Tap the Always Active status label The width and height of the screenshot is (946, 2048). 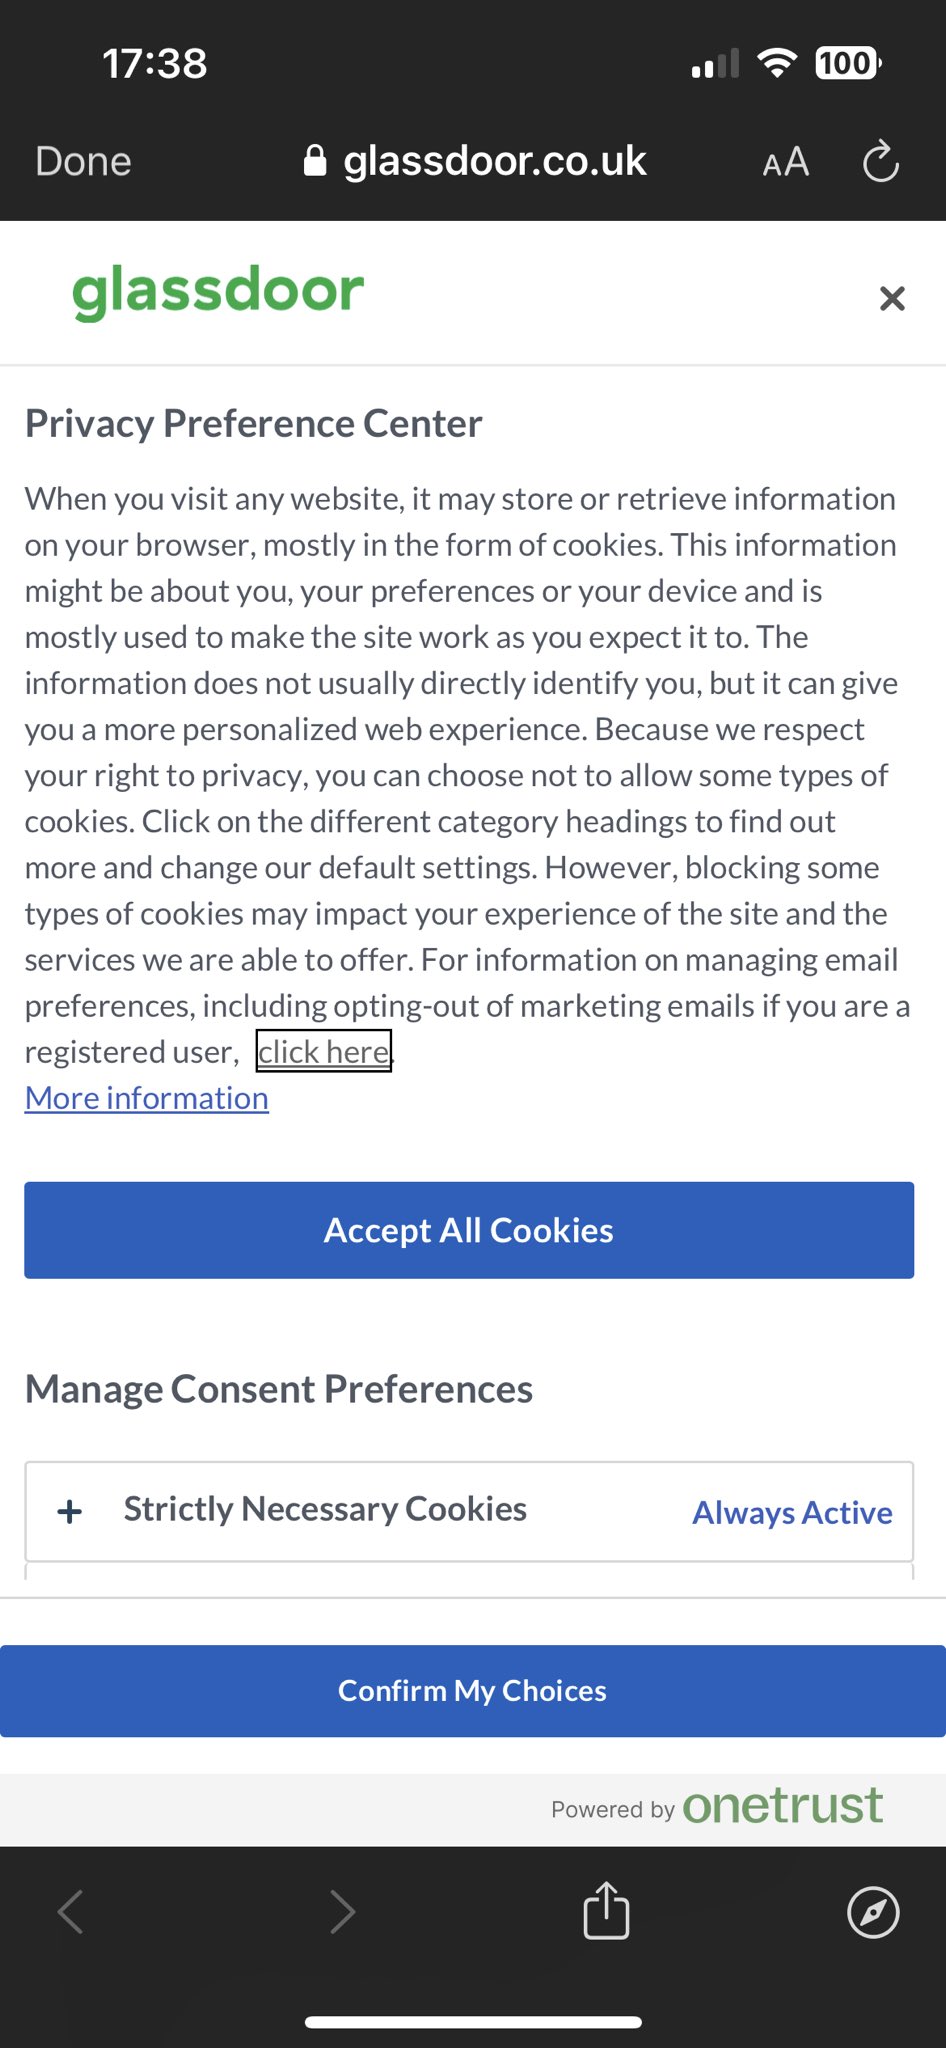pos(792,1512)
